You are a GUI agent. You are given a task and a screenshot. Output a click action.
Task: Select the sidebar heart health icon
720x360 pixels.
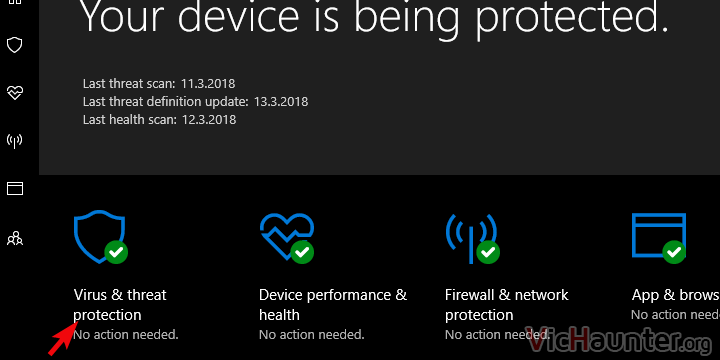[x=15, y=92]
